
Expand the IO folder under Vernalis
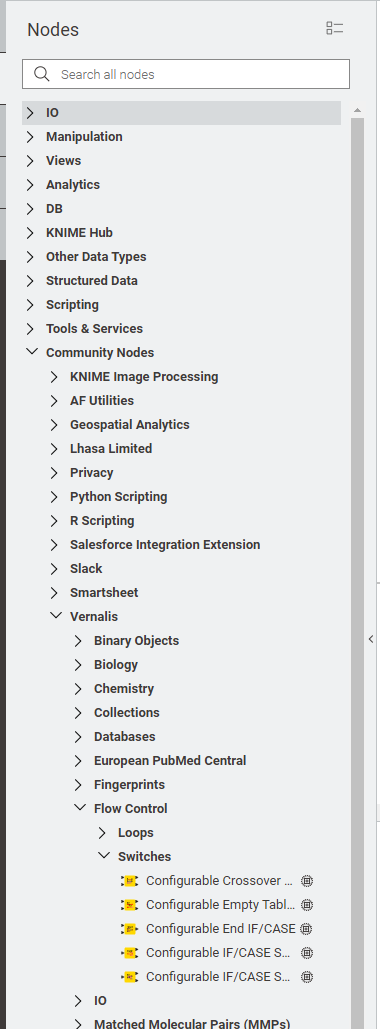click(79, 1001)
